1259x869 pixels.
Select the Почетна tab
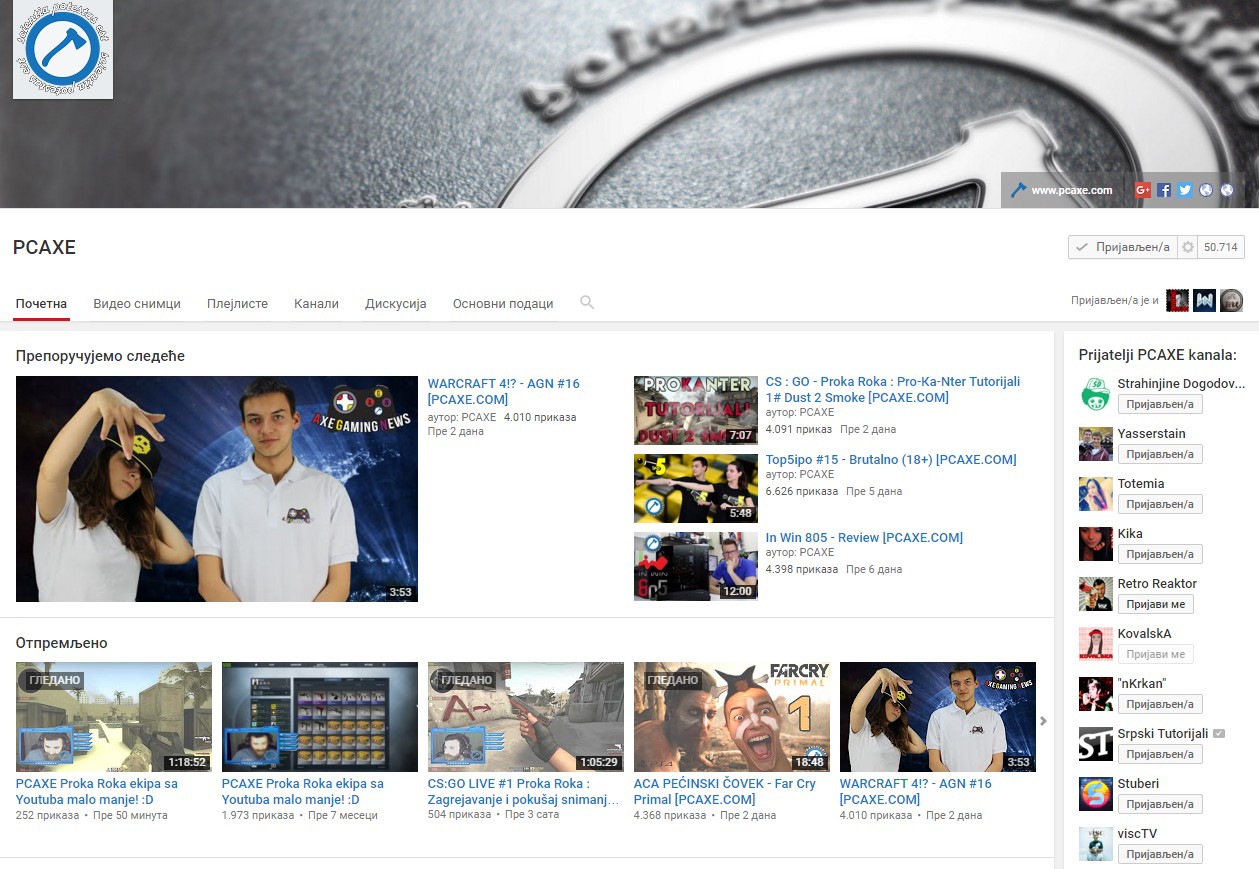[x=41, y=303]
